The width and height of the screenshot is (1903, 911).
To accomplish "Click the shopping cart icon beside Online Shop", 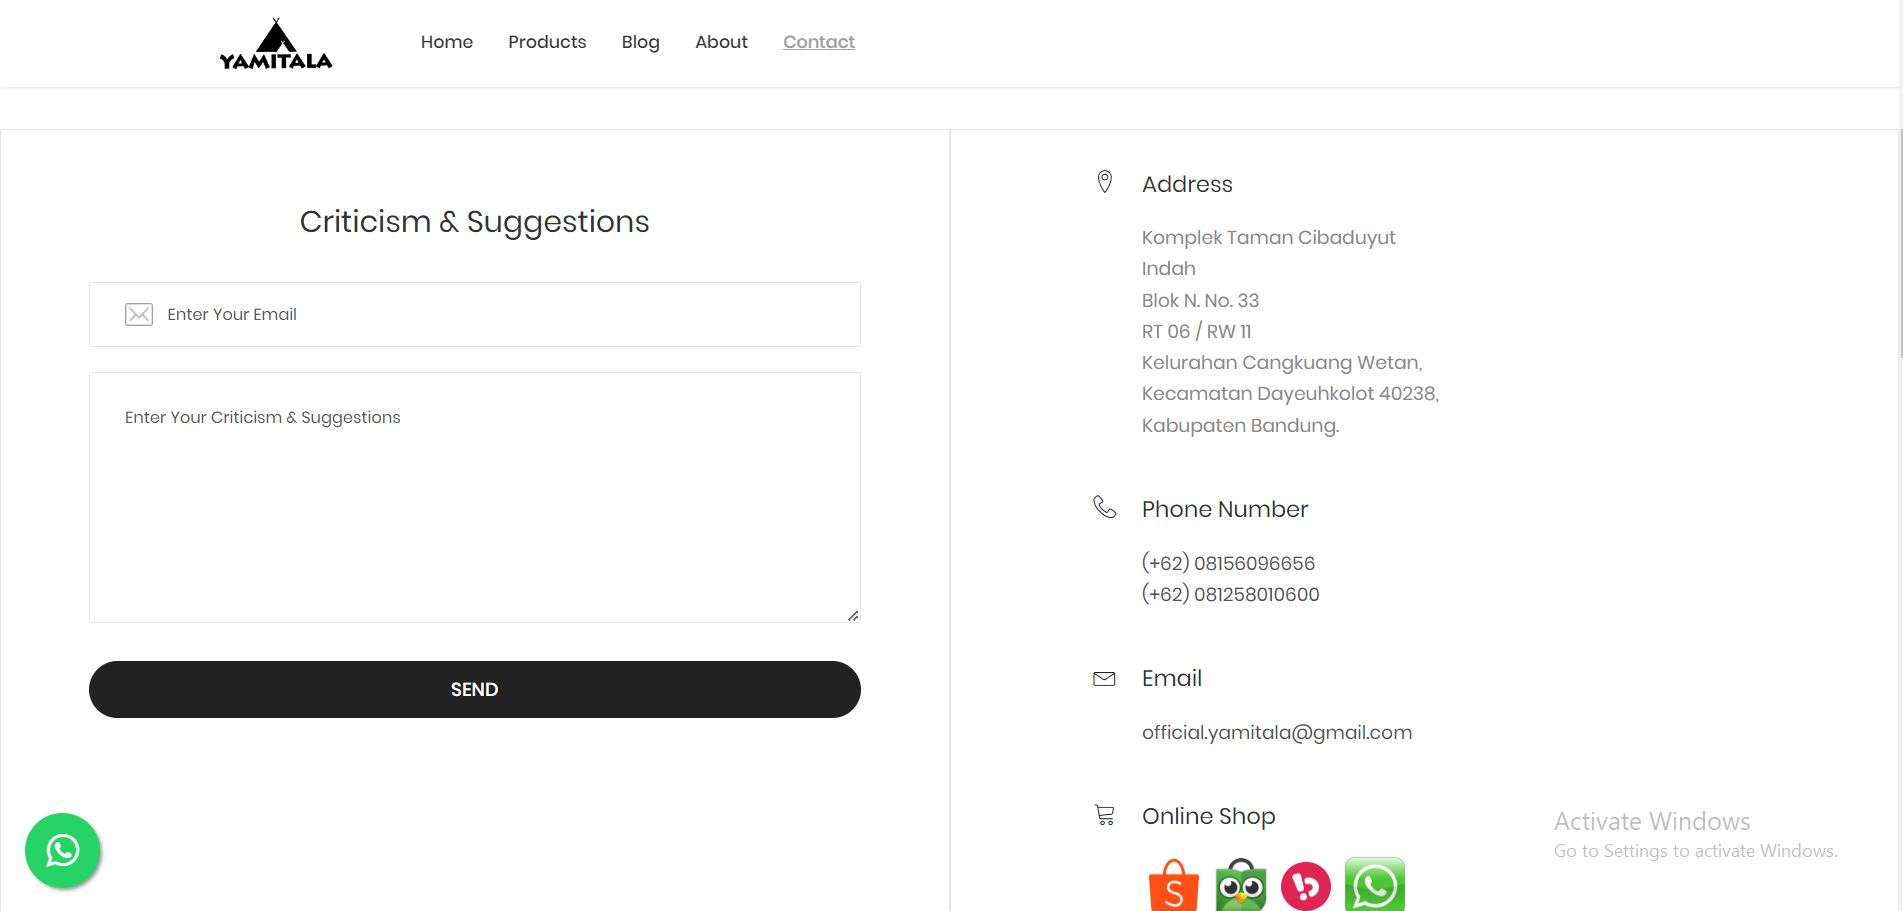I will pyautogui.click(x=1105, y=815).
